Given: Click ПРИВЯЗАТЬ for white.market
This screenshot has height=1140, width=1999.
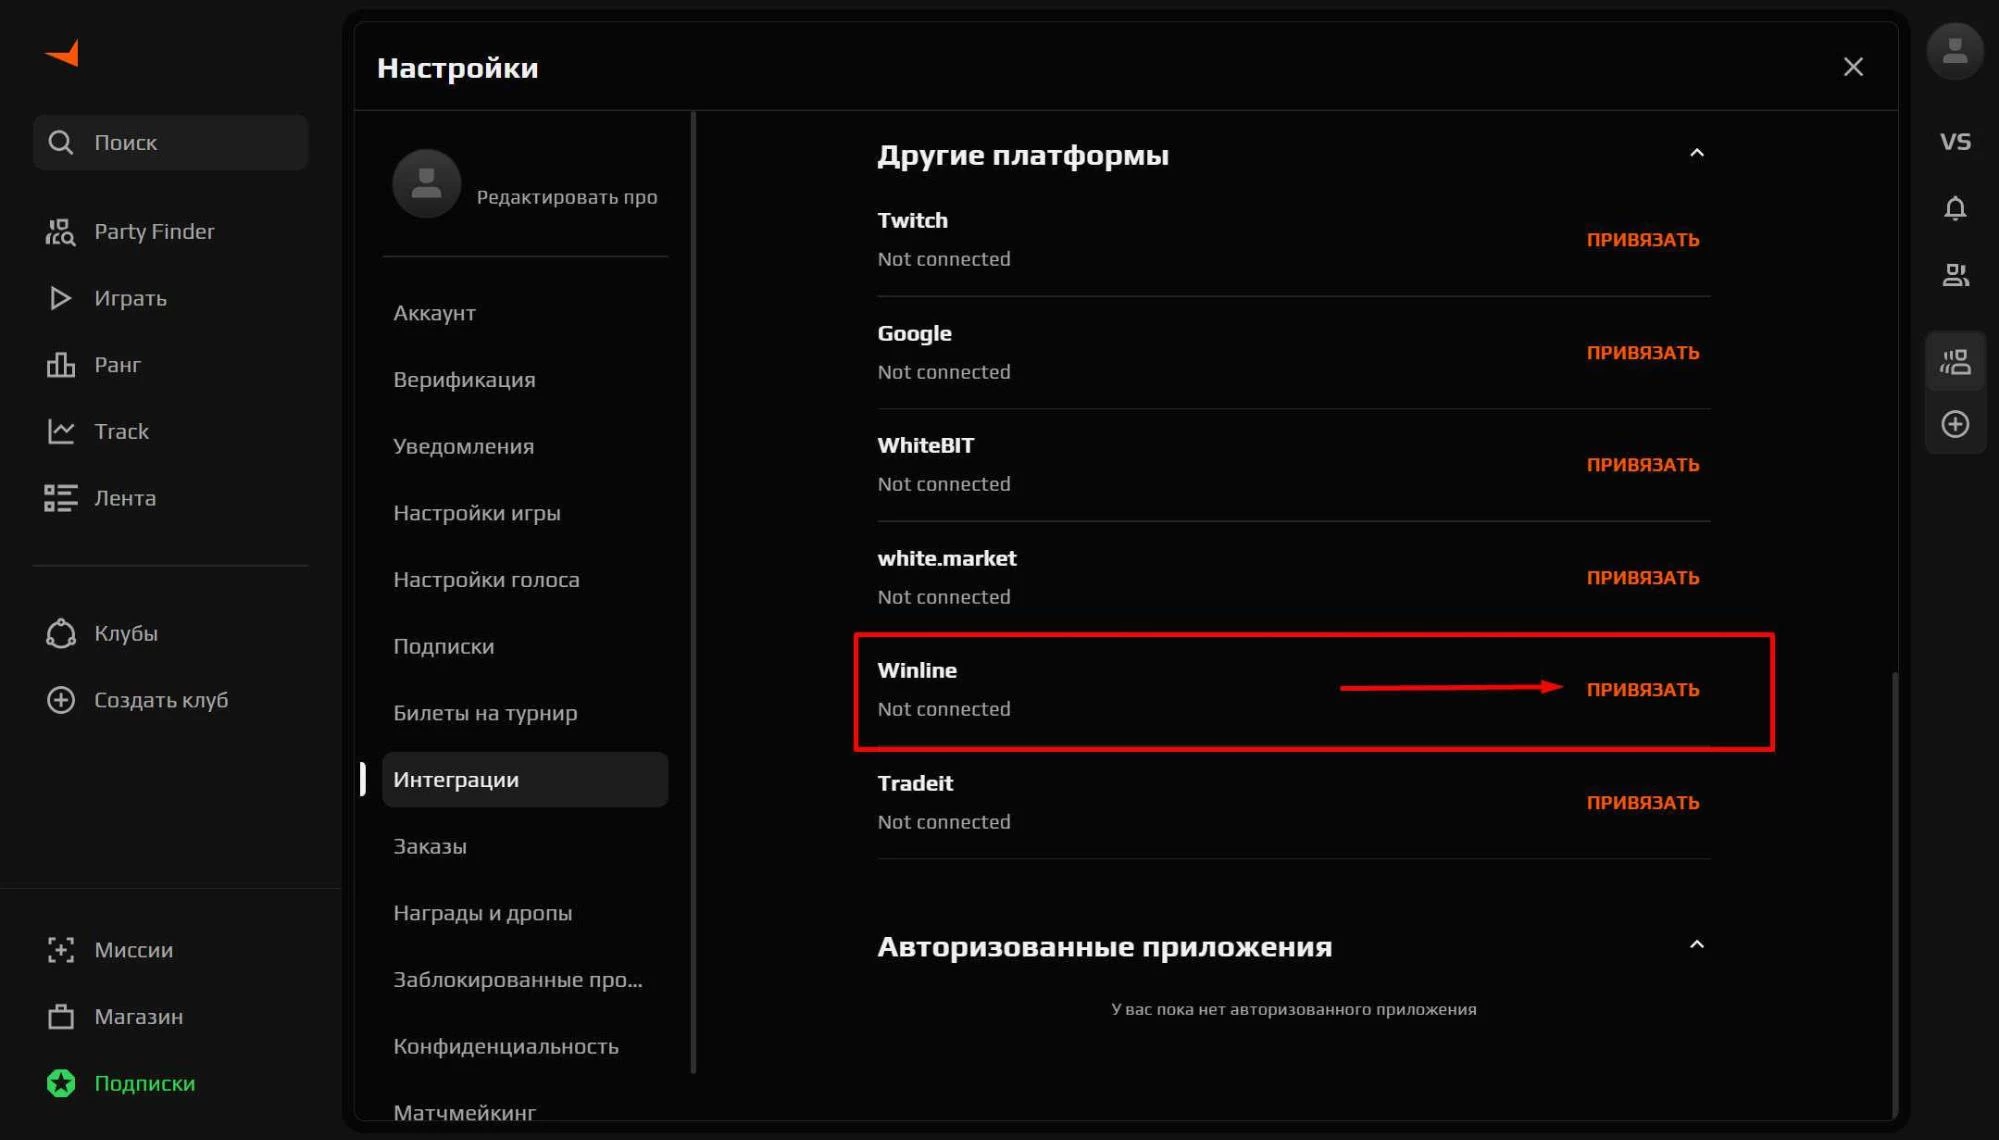Looking at the screenshot, I should coord(1642,578).
